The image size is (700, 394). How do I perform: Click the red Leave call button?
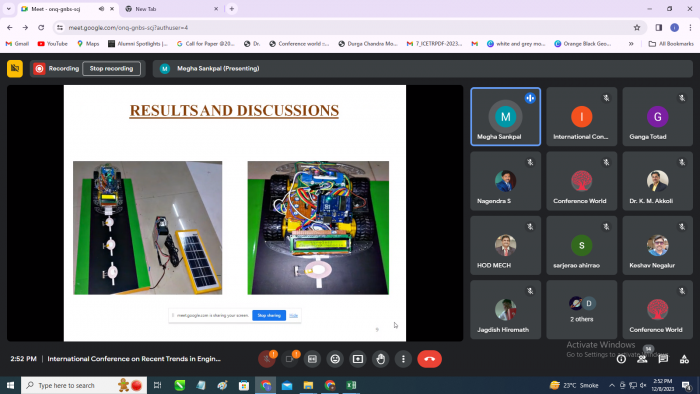[x=429, y=359]
